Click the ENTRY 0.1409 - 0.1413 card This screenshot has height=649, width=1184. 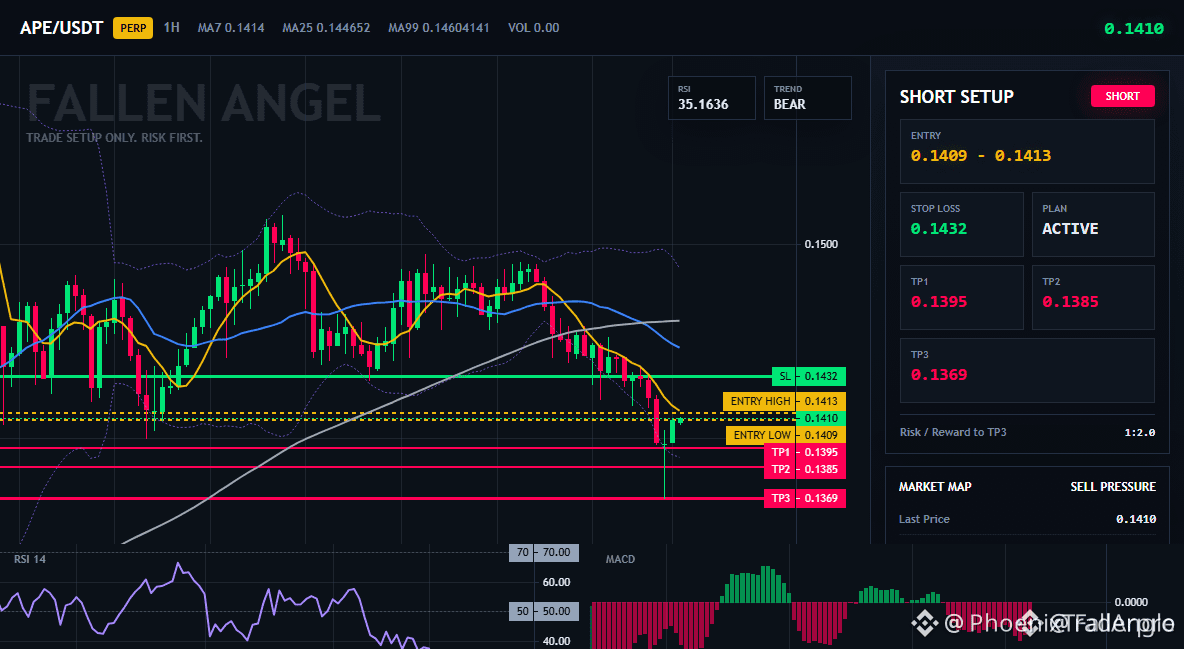pos(1027,151)
